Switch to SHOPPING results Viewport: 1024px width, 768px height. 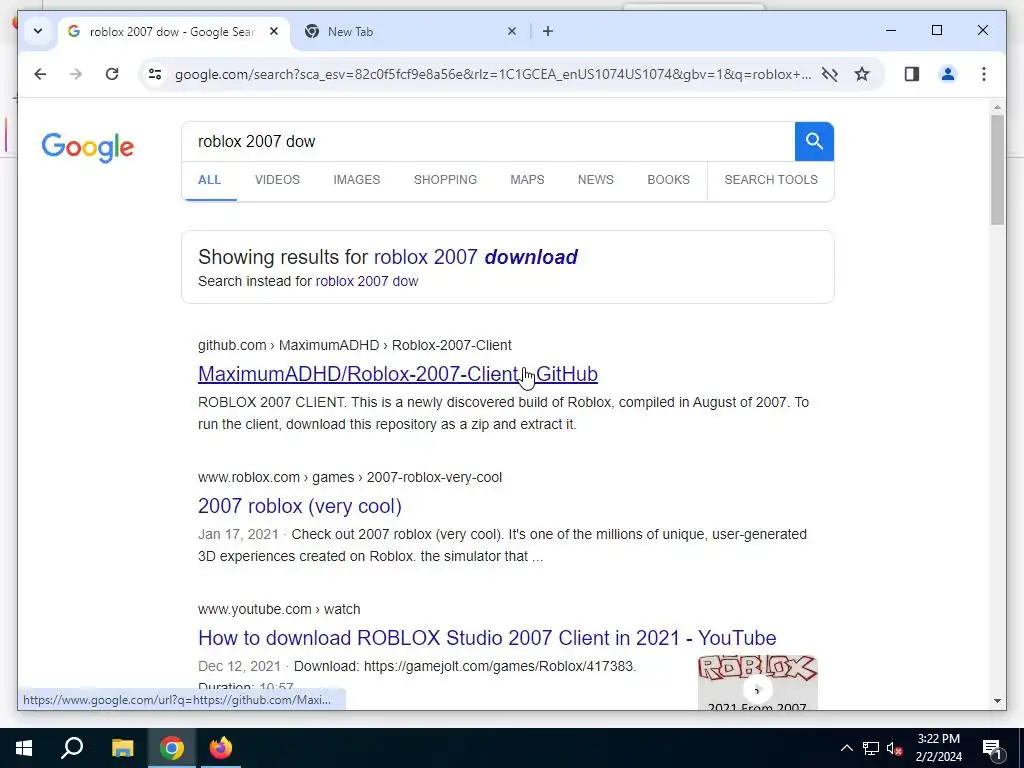tap(445, 180)
